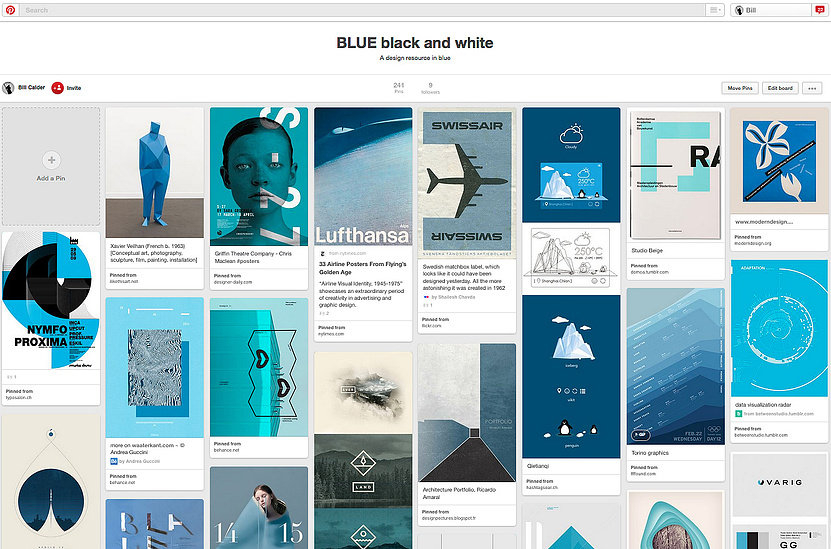Click the by Andrea Guccini attribution
Screen dimensions: 831x549
[139, 461]
